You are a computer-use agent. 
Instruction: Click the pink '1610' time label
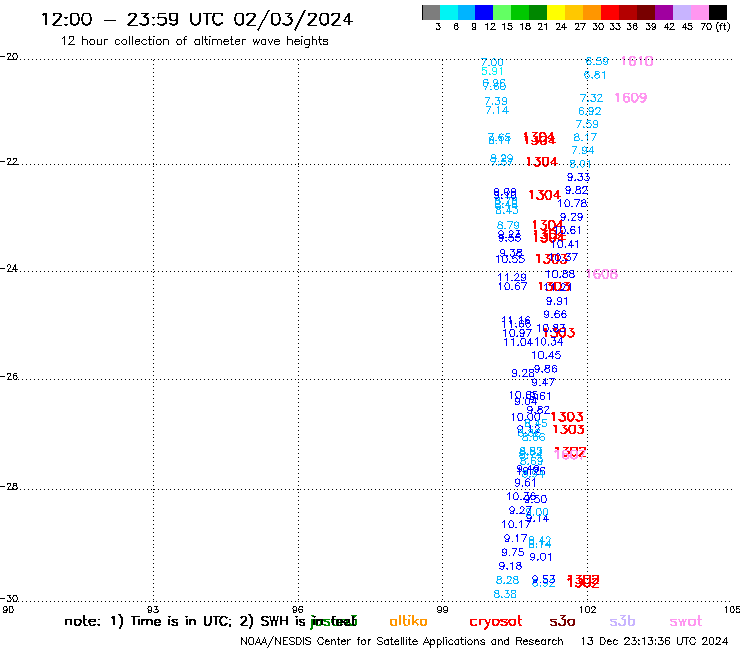pos(637,61)
